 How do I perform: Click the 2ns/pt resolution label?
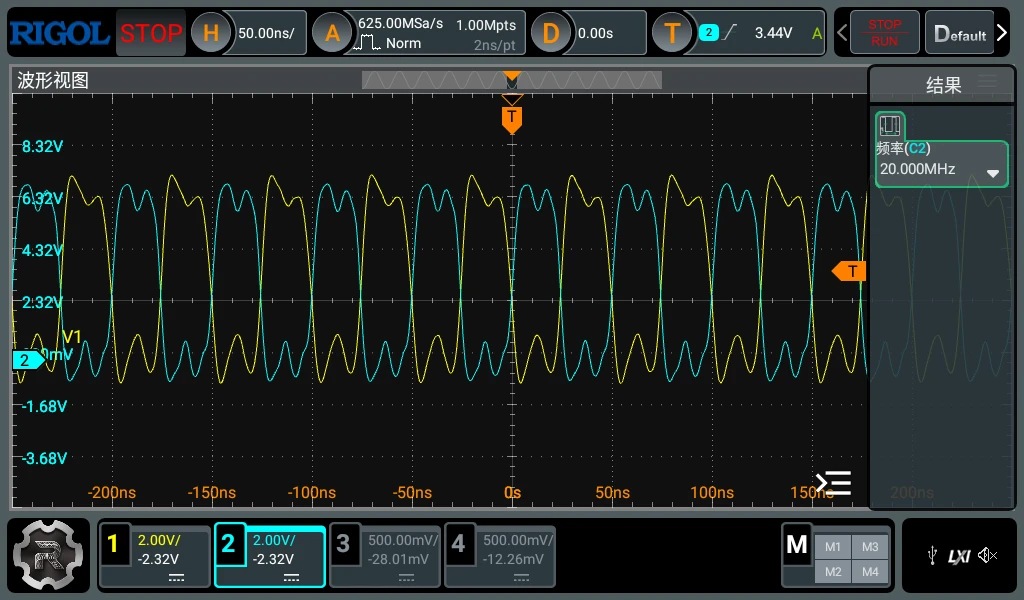494,45
